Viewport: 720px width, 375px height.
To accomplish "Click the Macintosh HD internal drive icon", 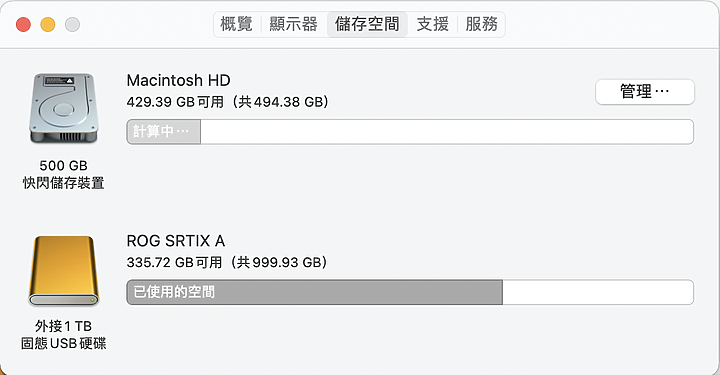I will [63, 108].
